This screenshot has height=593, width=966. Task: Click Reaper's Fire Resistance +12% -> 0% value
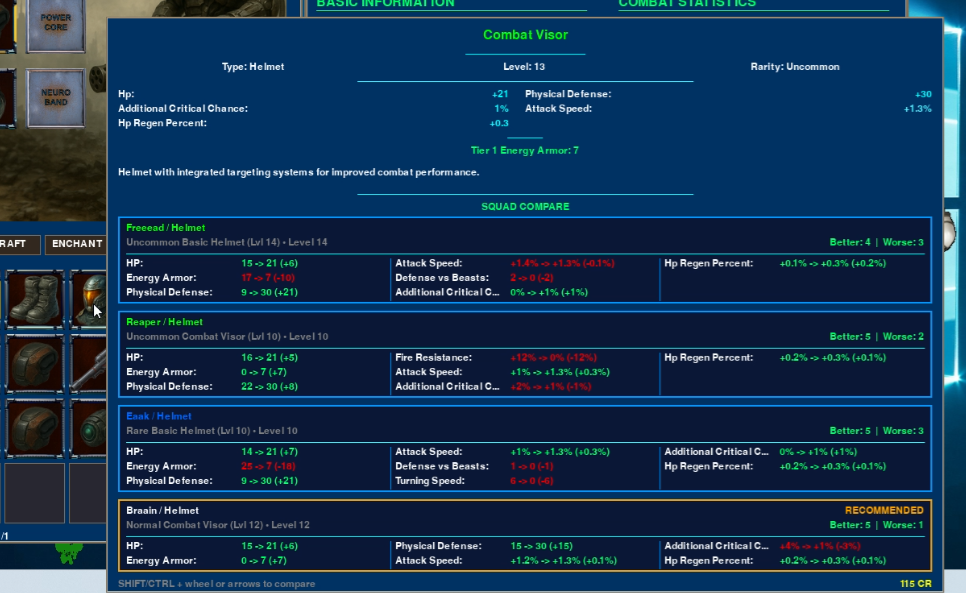point(553,358)
